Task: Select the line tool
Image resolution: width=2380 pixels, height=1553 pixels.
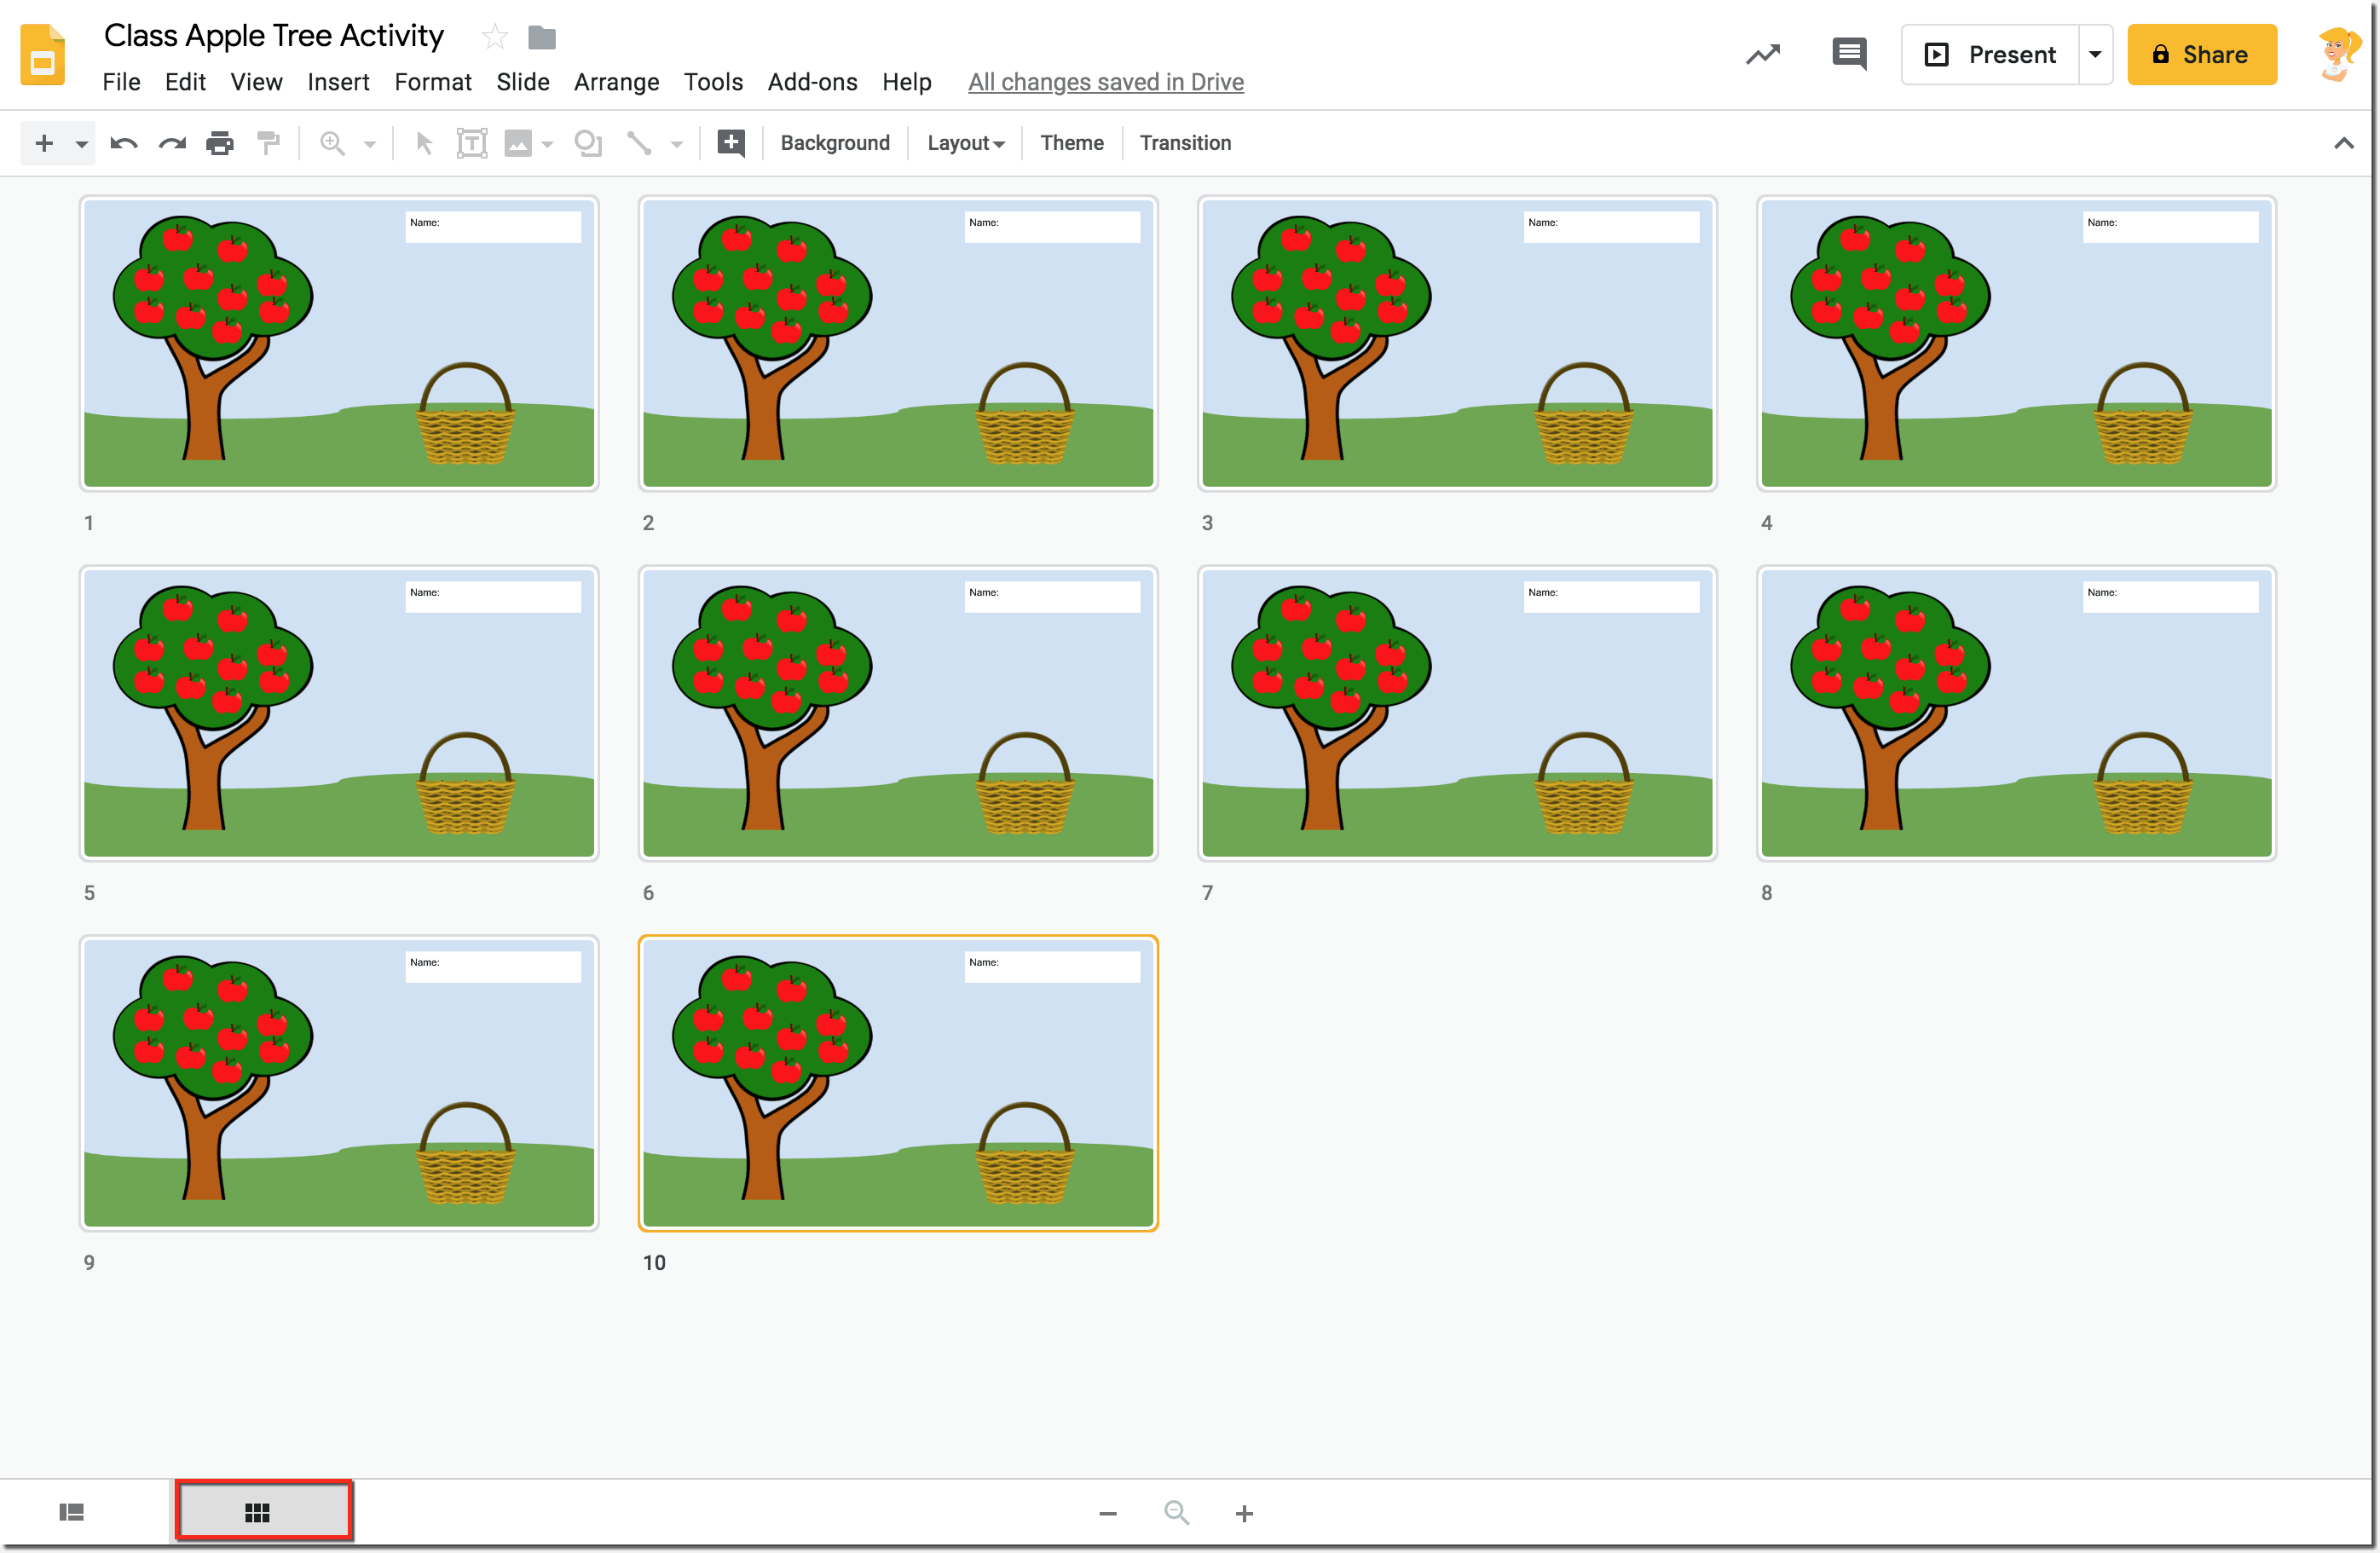Action: tap(639, 143)
